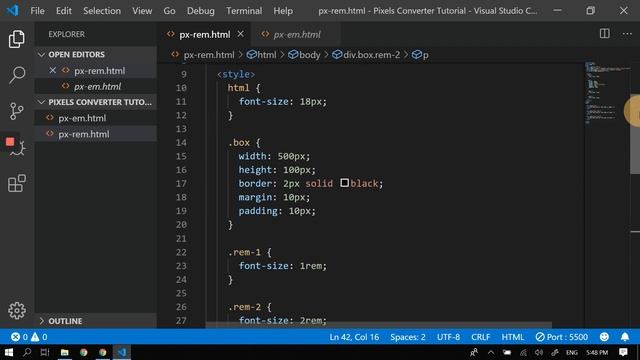
Task: Click the editor minimap
Action: point(607,93)
